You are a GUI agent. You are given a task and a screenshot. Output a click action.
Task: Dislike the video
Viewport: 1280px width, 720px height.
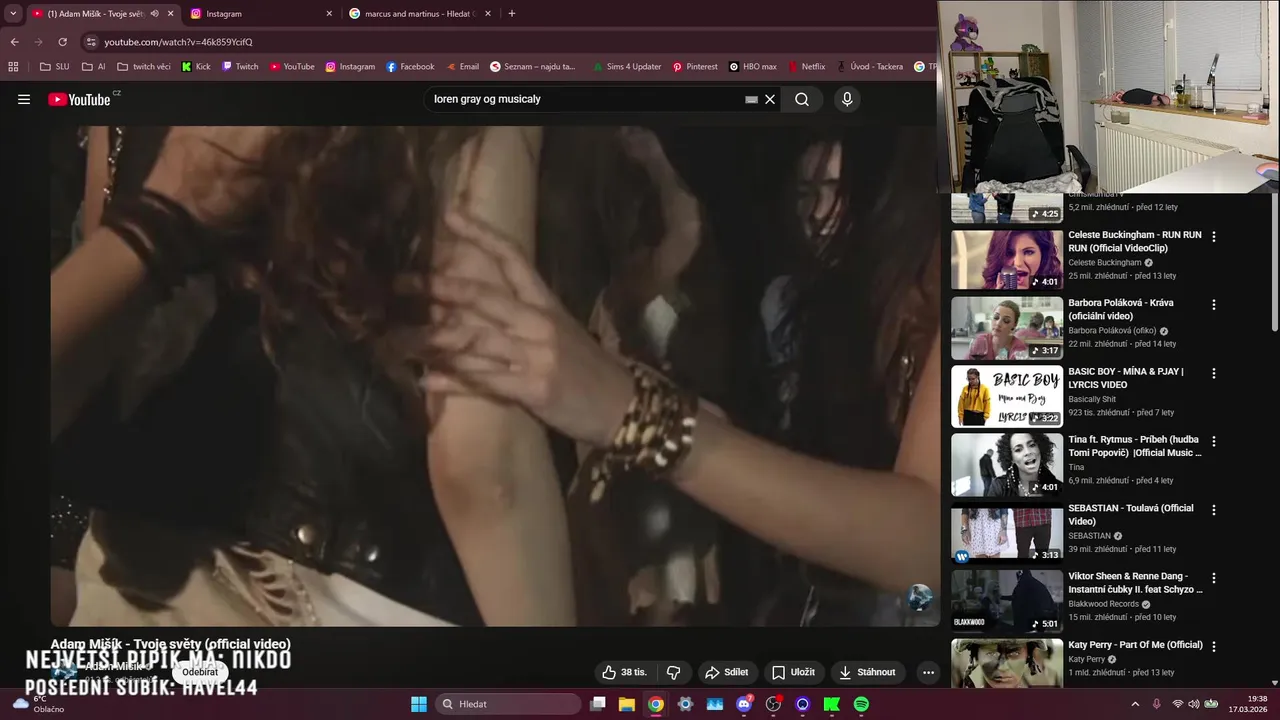click(x=673, y=672)
